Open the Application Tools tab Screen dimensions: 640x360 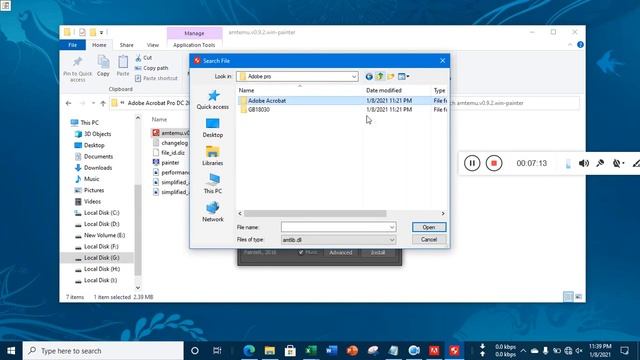tap(194, 45)
